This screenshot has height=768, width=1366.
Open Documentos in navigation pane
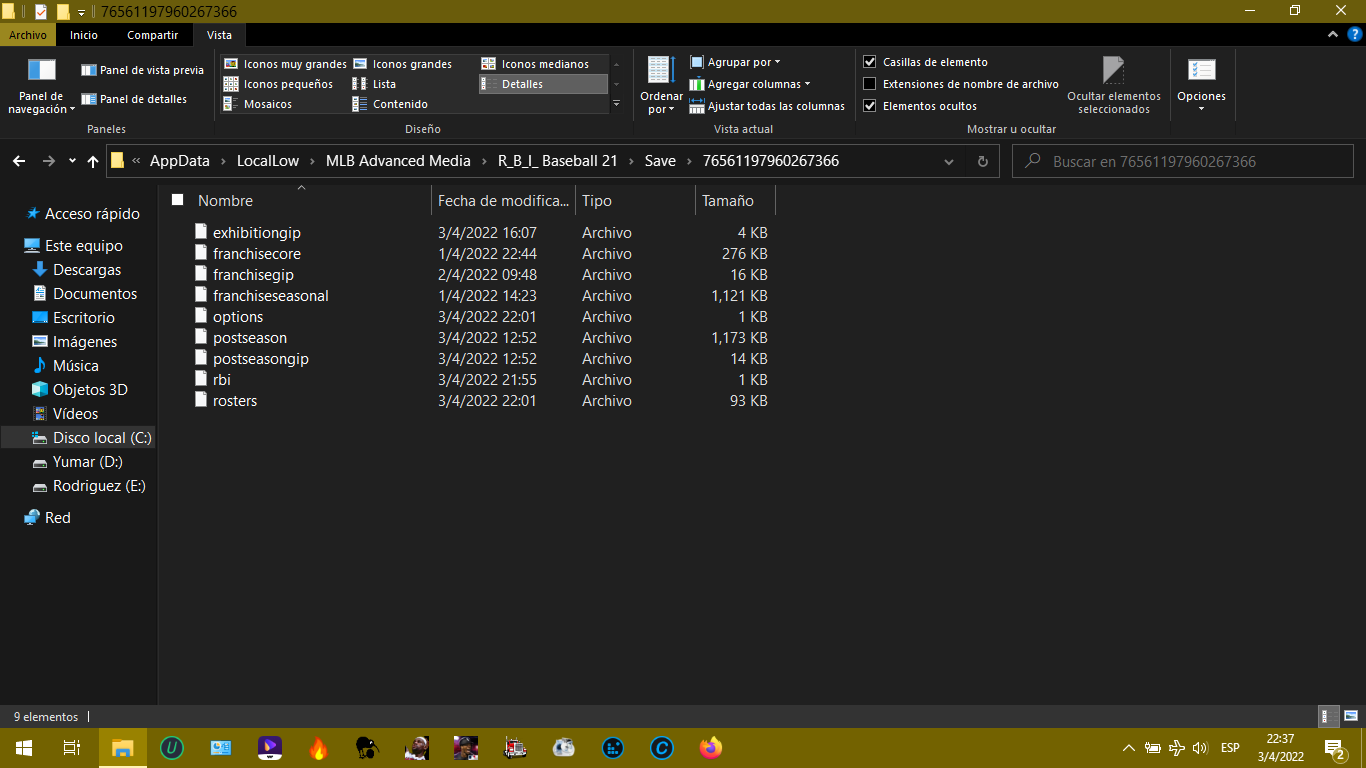(x=95, y=293)
